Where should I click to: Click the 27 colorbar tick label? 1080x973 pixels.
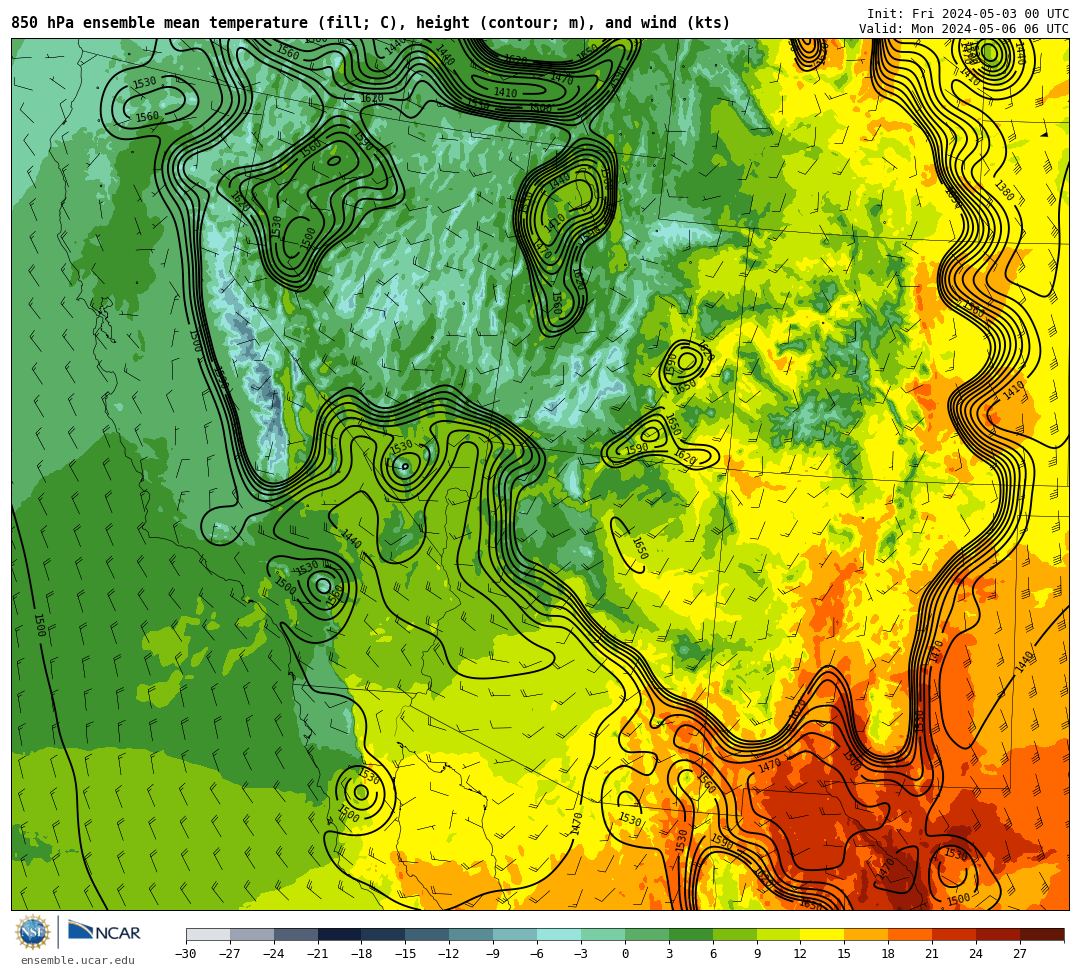[1020, 954]
